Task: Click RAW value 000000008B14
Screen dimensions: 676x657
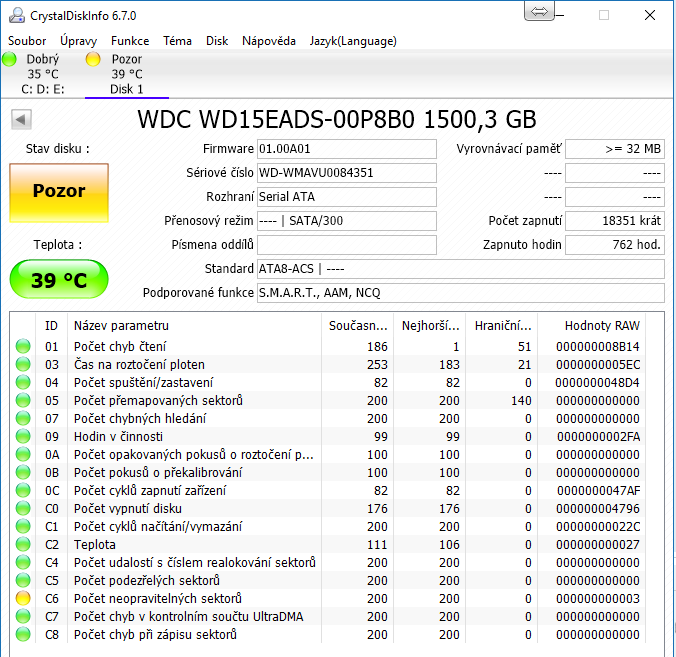Action: click(x=598, y=347)
